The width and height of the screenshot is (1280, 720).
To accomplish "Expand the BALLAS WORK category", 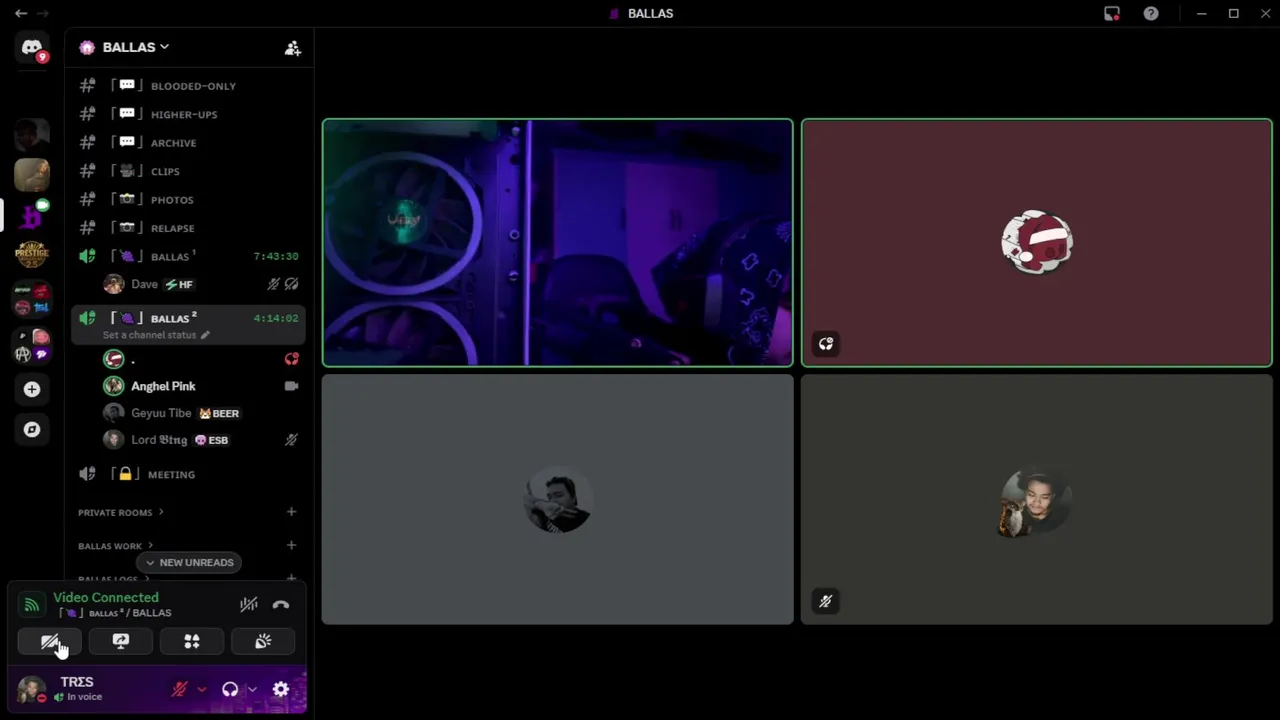I will tap(116, 546).
